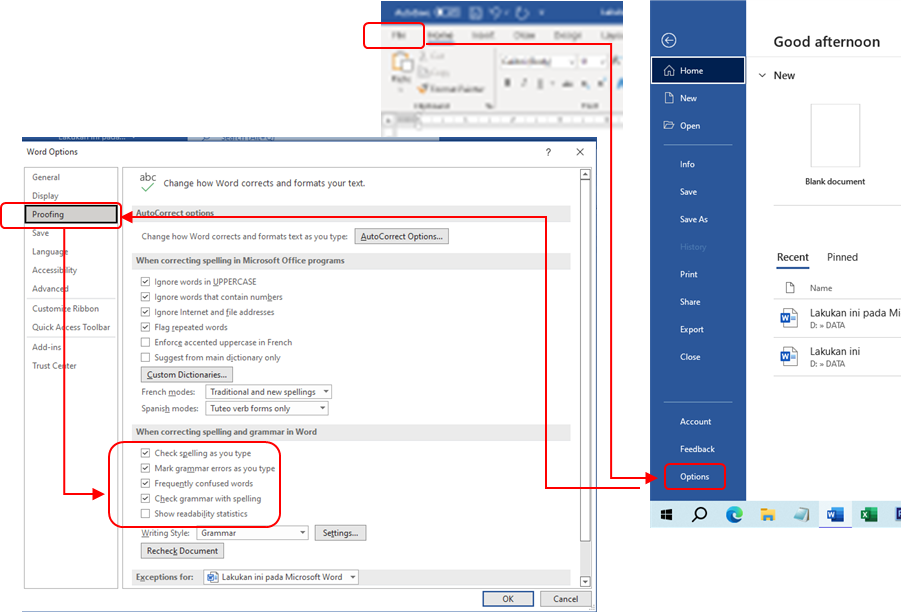
Task: Click the Recheck Document button
Action: (x=182, y=551)
